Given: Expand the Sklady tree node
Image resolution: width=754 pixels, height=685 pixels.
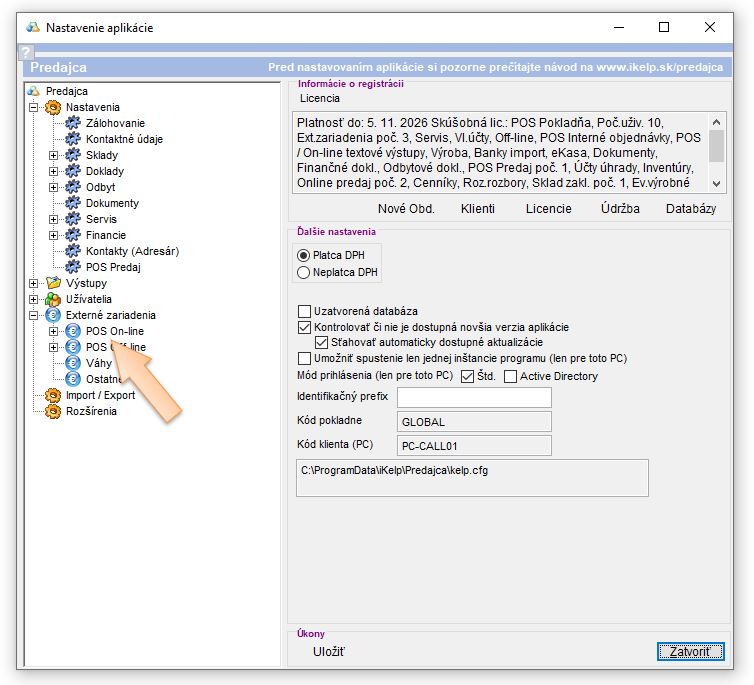Looking at the screenshot, I should (x=54, y=155).
